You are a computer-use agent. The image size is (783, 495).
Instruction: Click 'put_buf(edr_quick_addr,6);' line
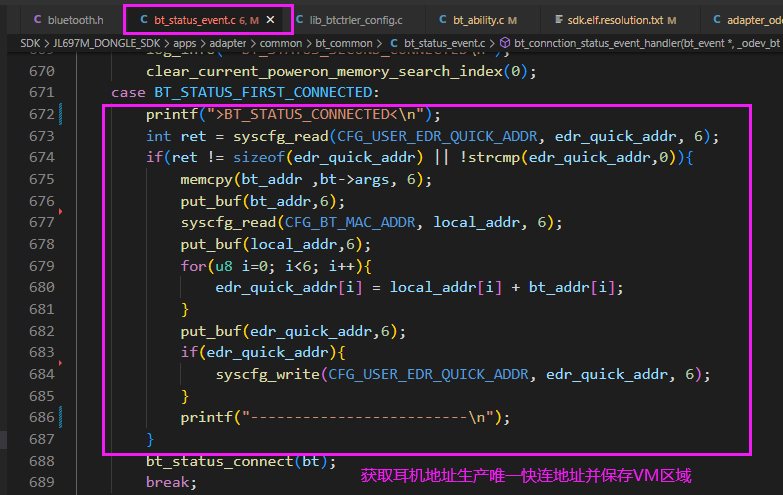click(x=293, y=331)
